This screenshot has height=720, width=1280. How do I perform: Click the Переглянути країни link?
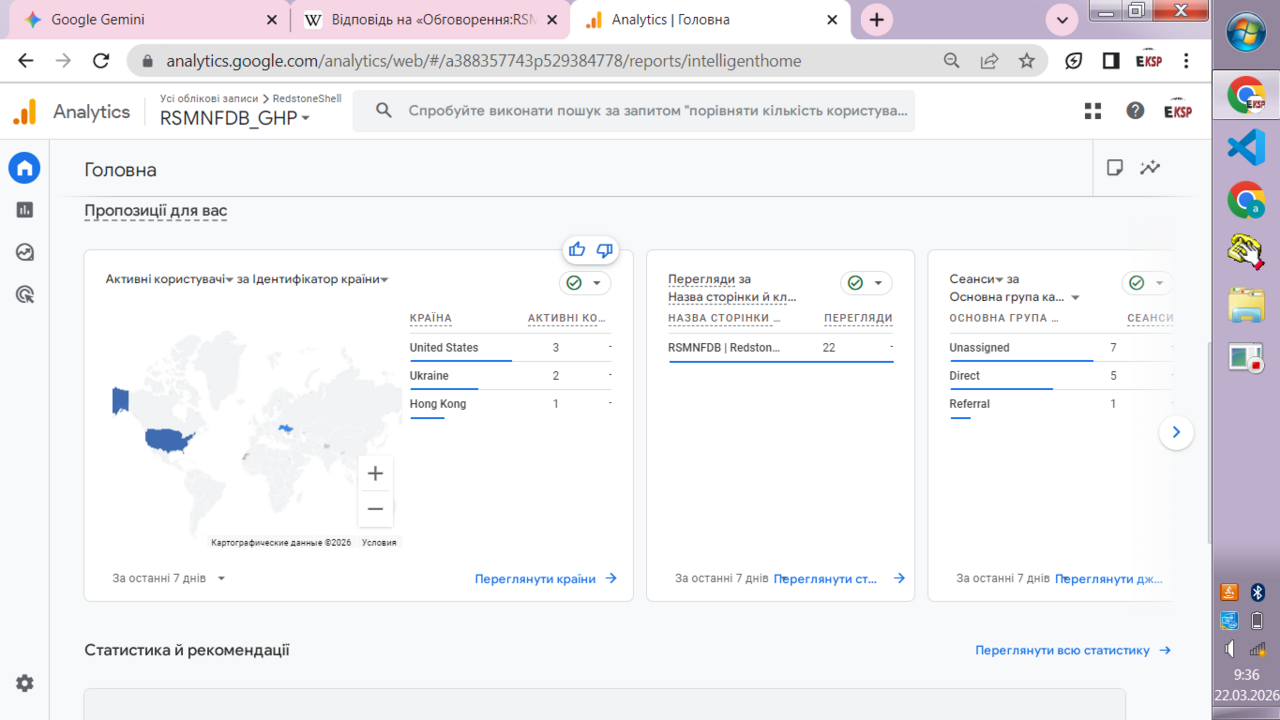coord(546,578)
